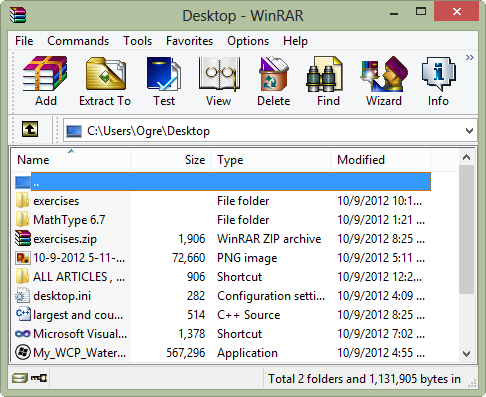Screen dimensions: 486x397
Task: Click the Info toolbar icon
Action: point(438,74)
